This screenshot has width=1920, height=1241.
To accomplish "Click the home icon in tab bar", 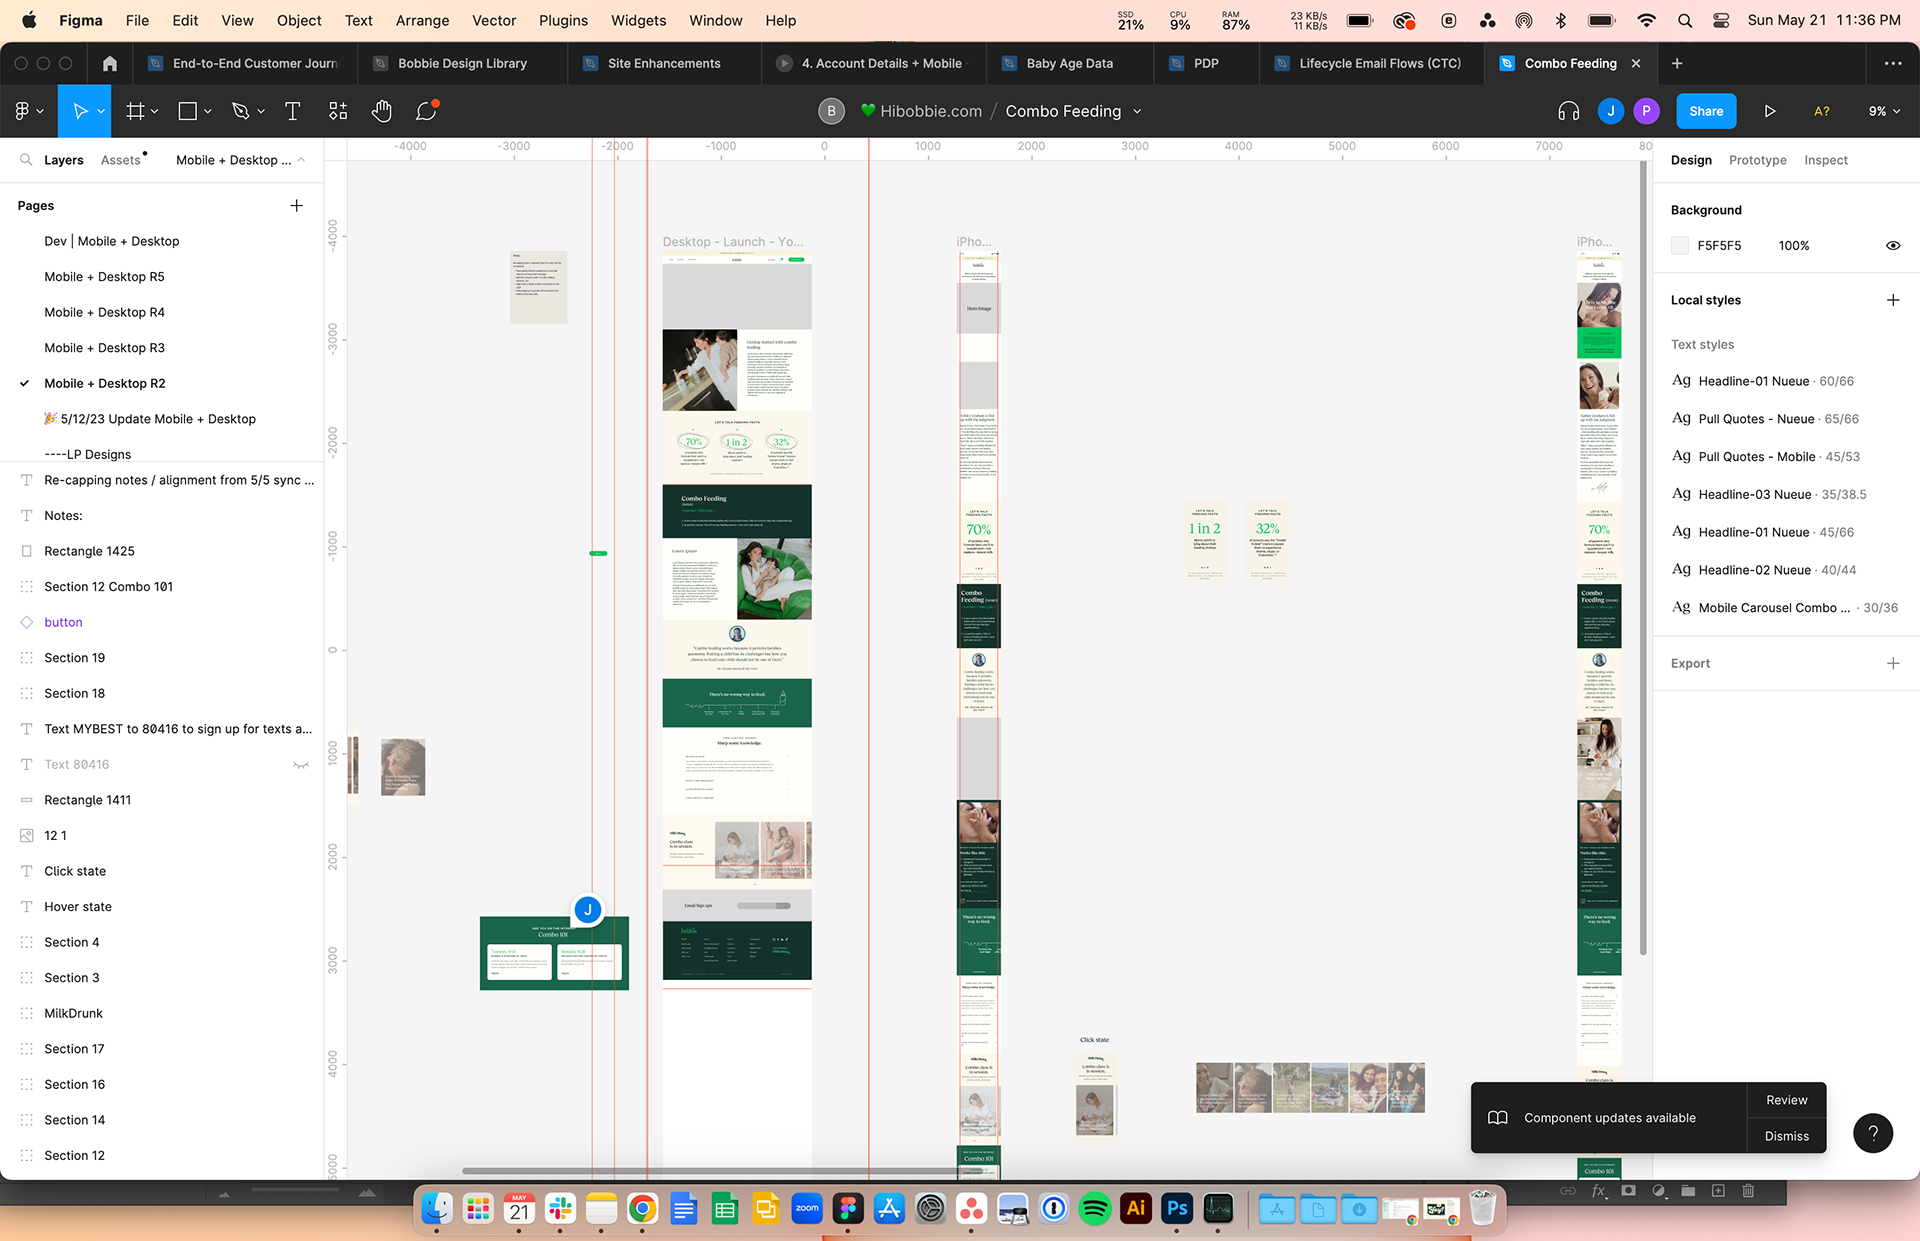I will 110,63.
